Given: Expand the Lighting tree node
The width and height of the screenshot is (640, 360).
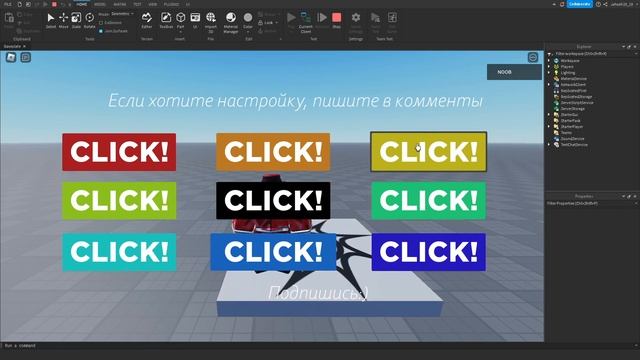Looking at the screenshot, I should point(549,73).
